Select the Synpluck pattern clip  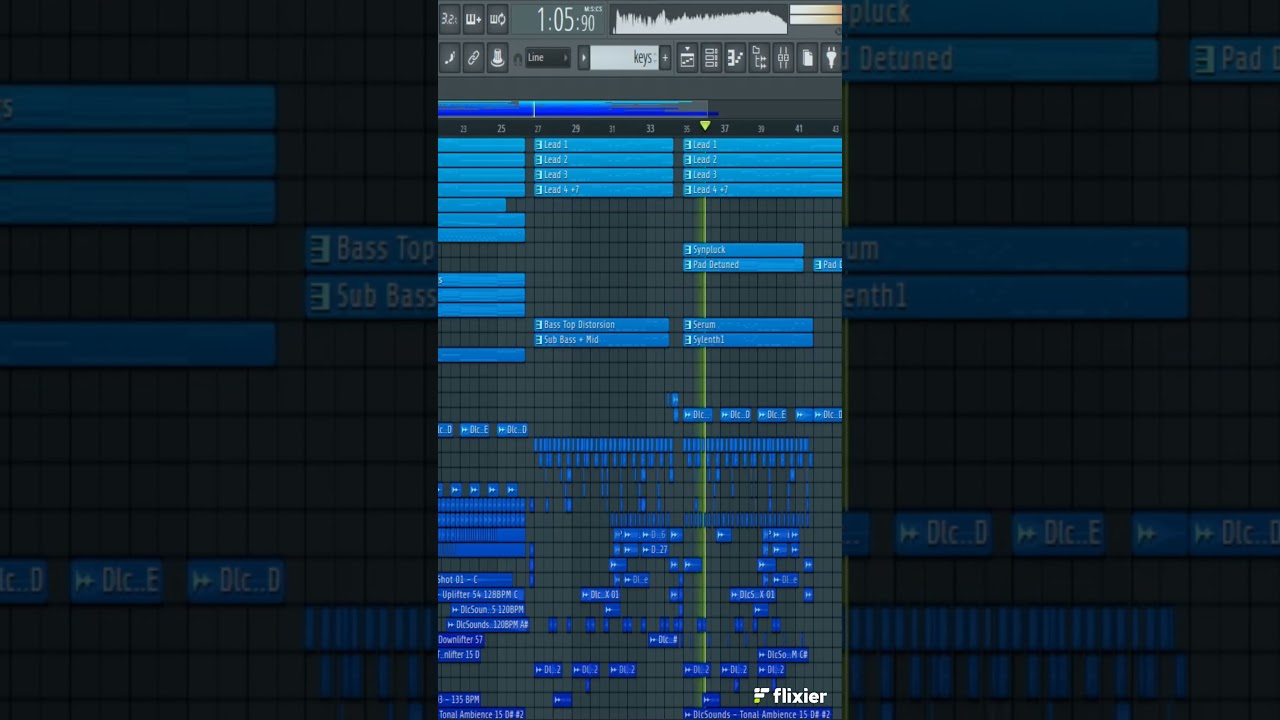[x=743, y=249]
